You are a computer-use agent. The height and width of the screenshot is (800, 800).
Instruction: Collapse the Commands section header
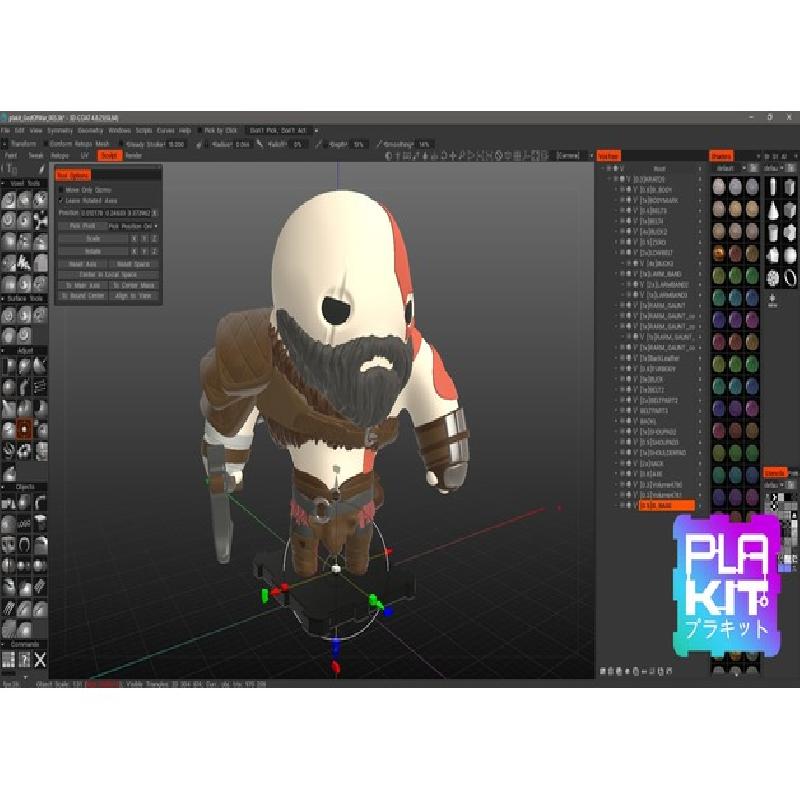(x=24, y=645)
